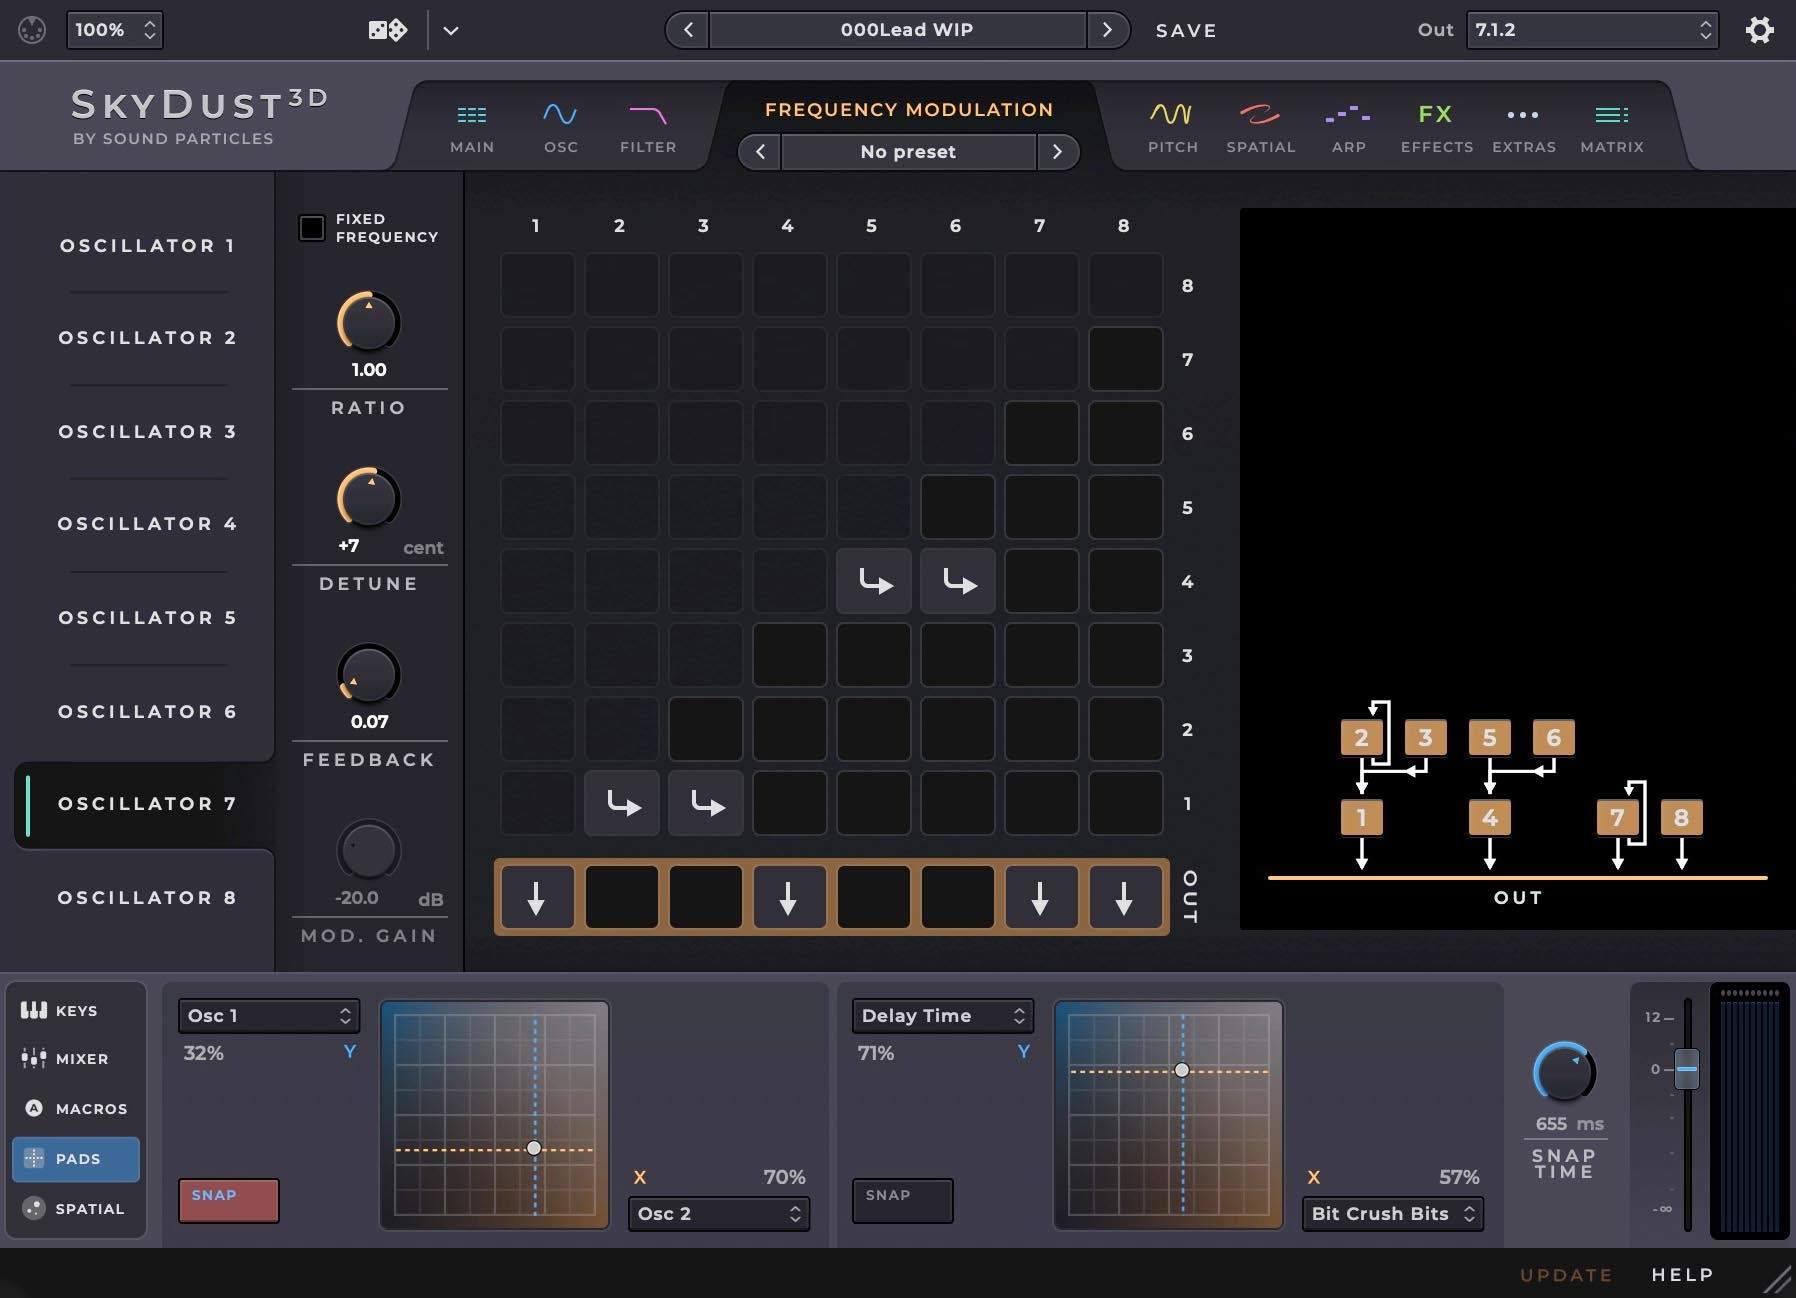Enable the Fixed Frequency checkbox
The width and height of the screenshot is (1796, 1298).
[x=310, y=228]
